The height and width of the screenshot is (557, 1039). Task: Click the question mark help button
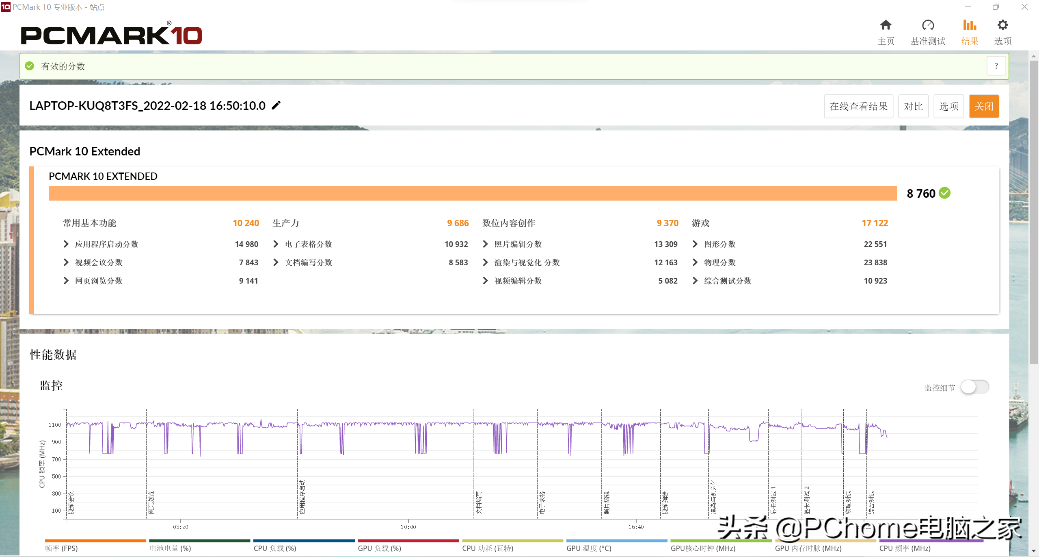point(995,66)
